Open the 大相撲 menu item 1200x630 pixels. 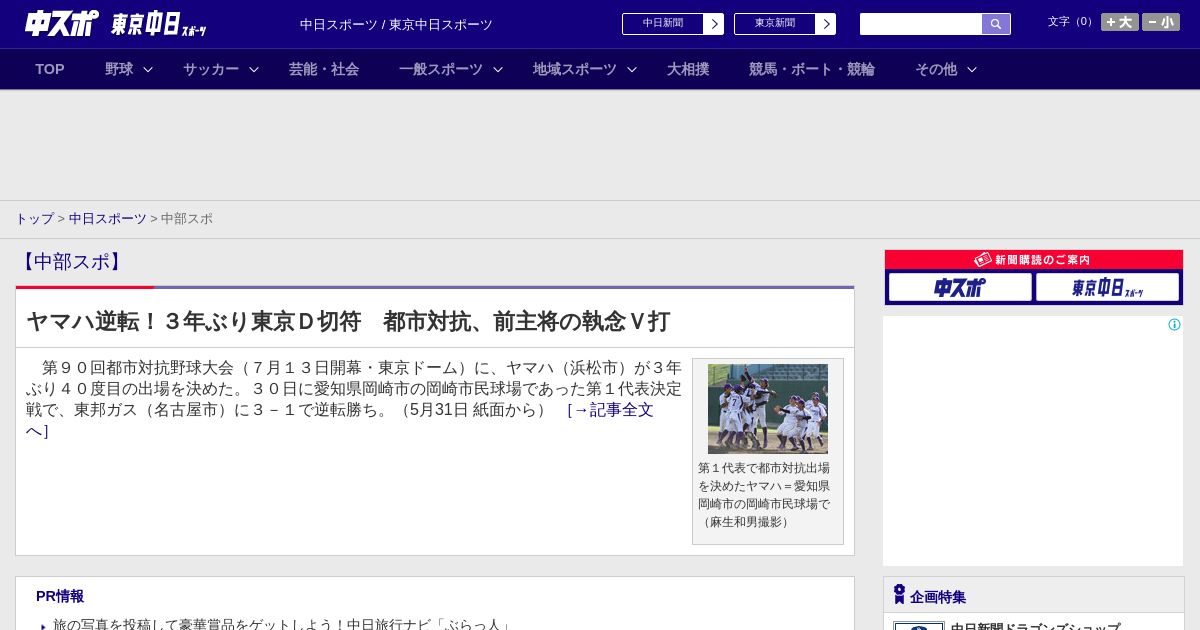tap(688, 69)
